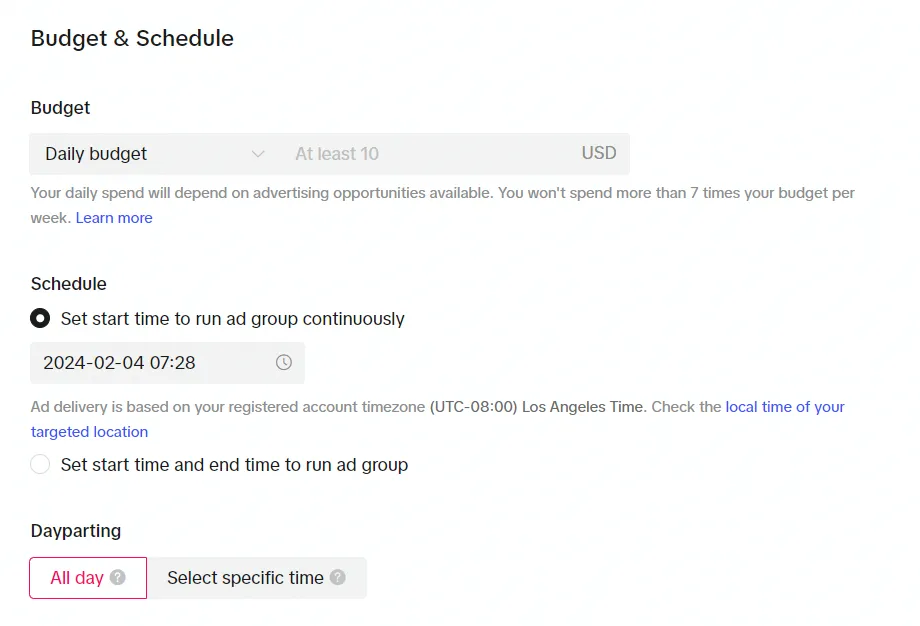Click the 'Set start time to run ad group continuously' label

[x=232, y=319]
